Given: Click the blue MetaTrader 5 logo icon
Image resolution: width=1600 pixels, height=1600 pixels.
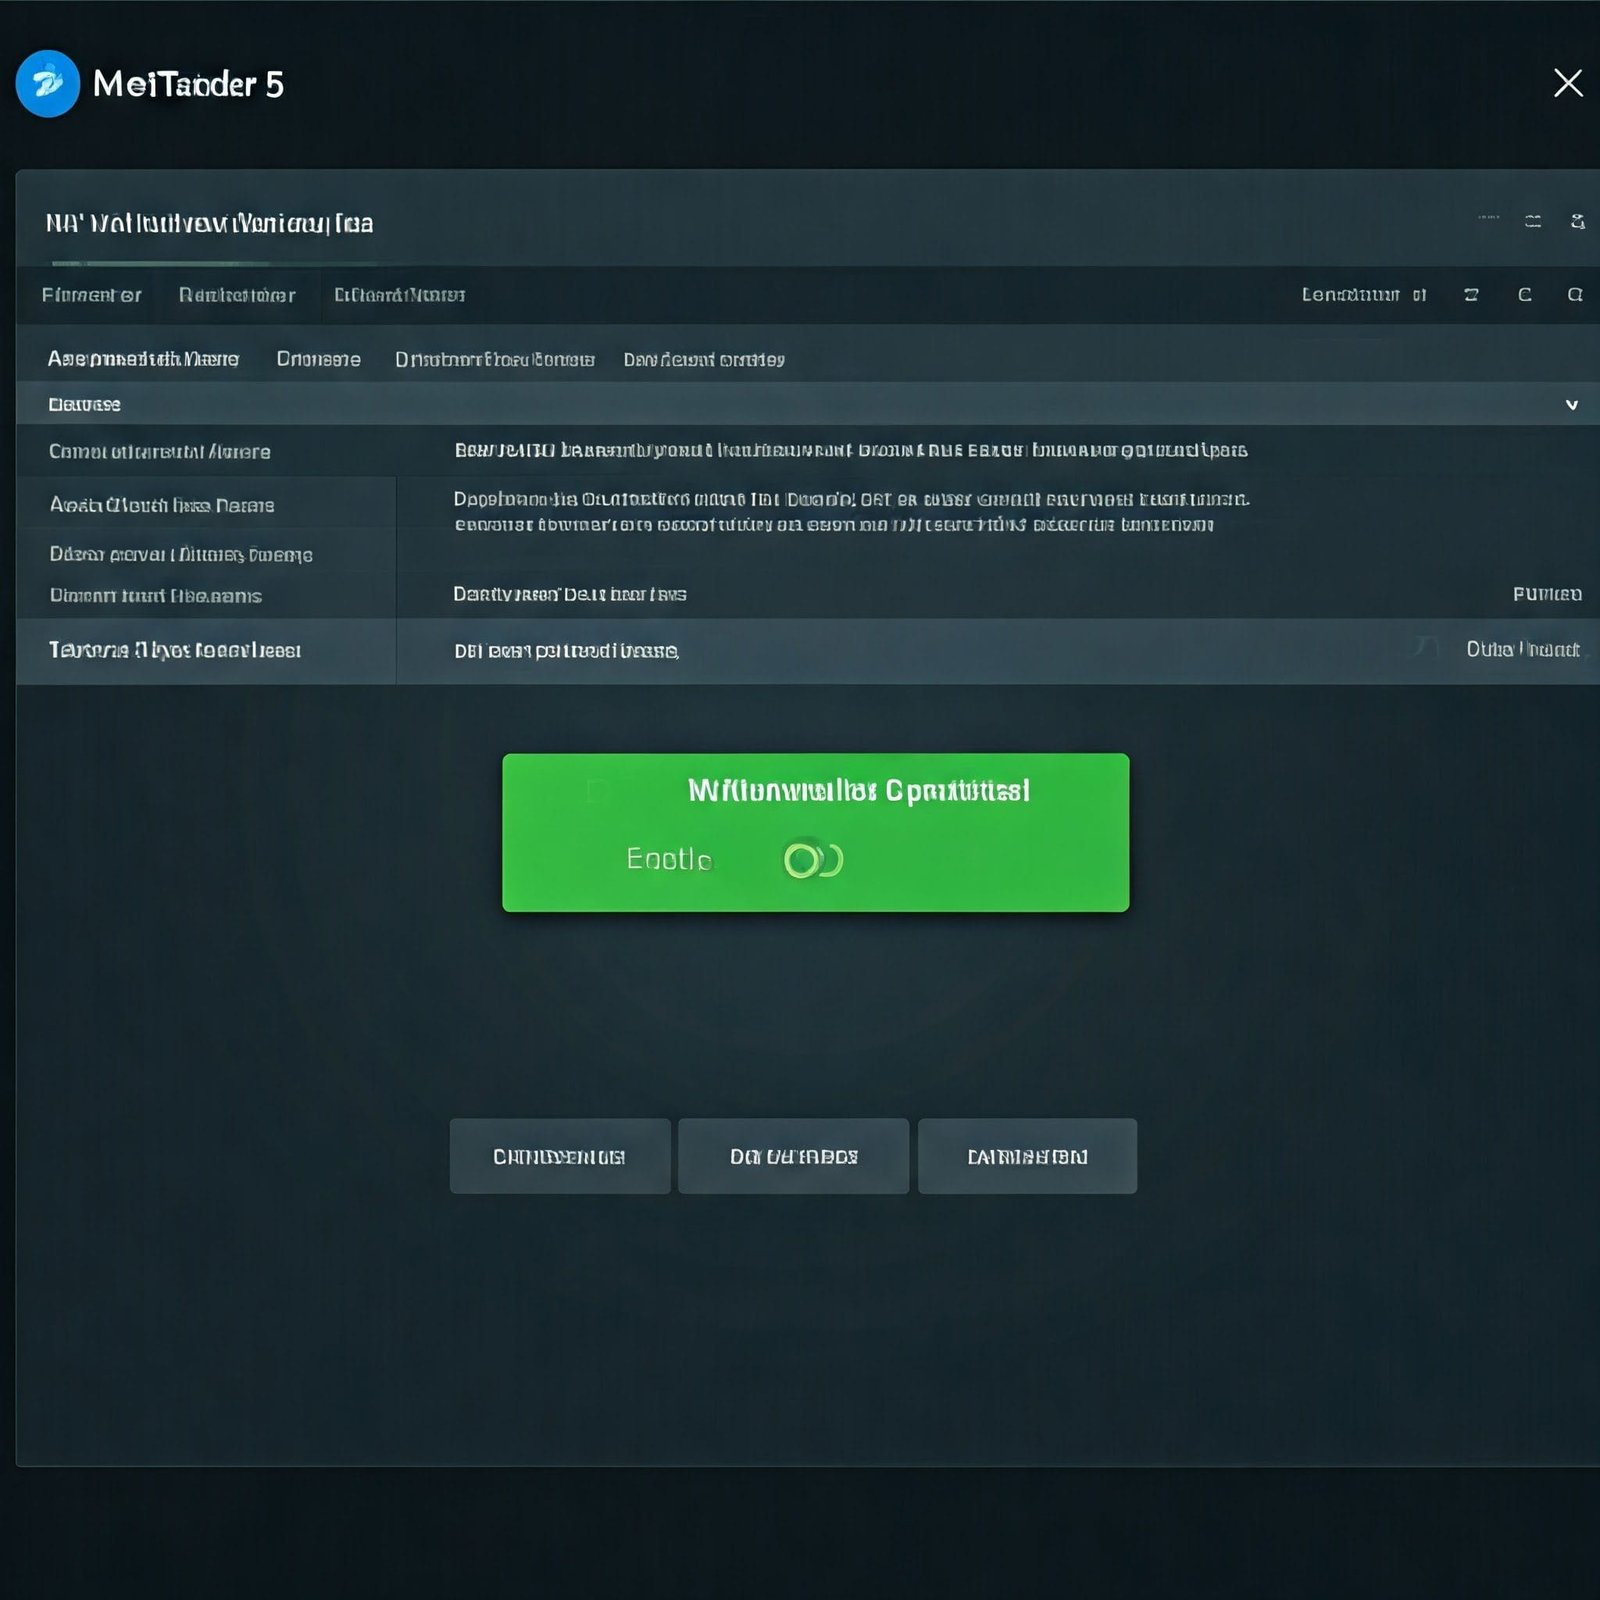Looking at the screenshot, I should pyautogui.click(x=48, y=84).
